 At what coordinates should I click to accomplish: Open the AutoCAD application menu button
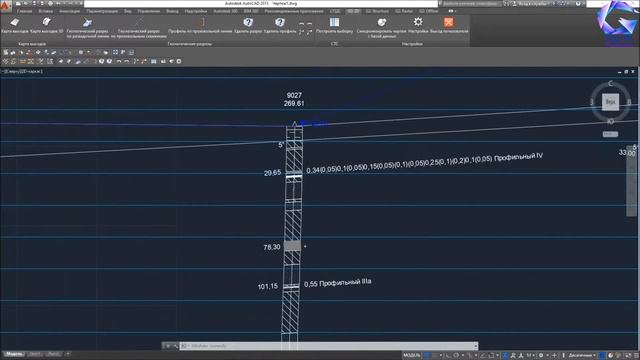[x=5, y=6]
